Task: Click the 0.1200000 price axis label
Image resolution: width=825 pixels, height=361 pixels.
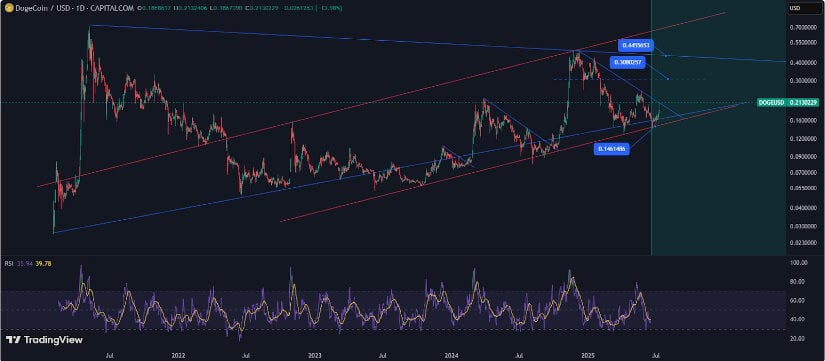Action: (802, 139)
